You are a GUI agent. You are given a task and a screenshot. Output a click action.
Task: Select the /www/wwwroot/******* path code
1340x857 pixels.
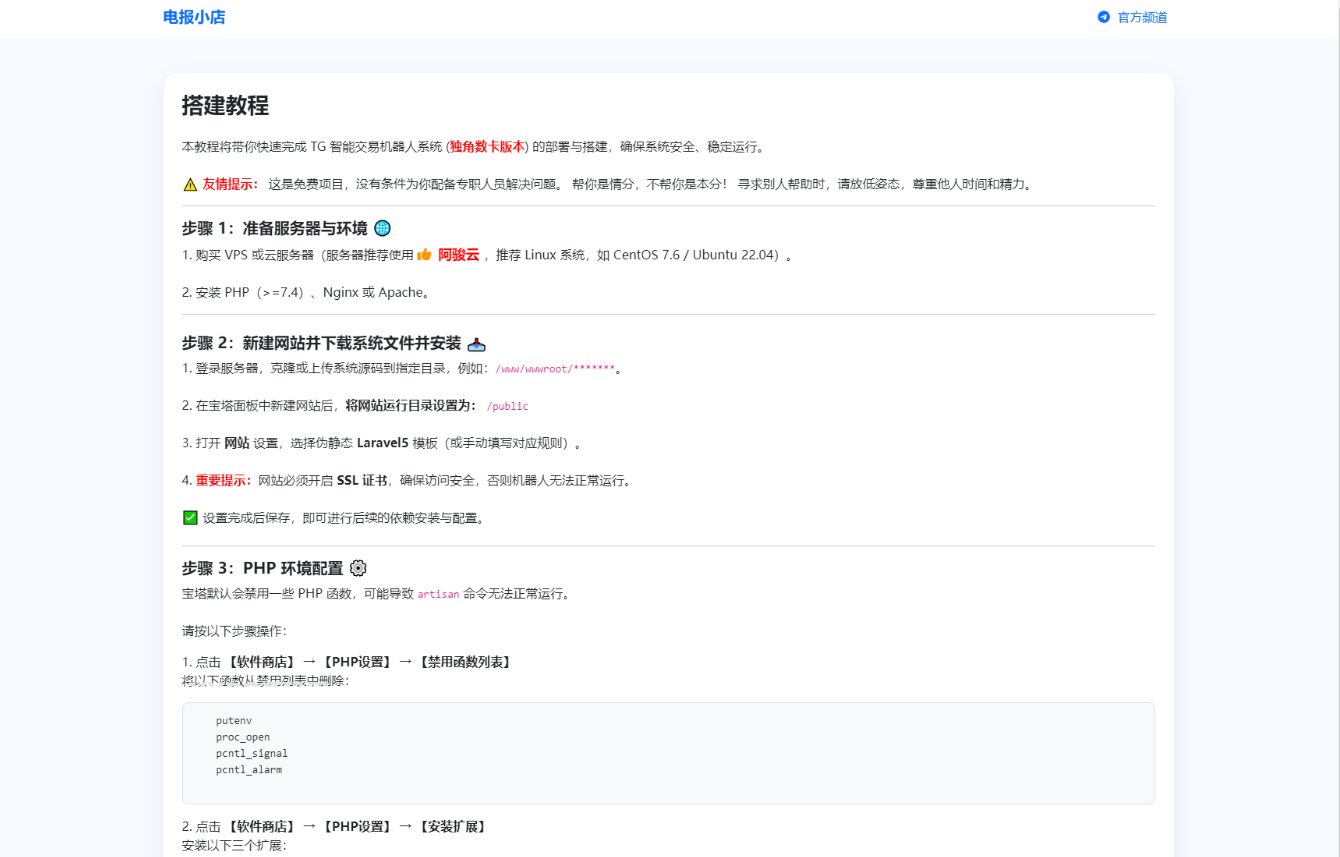click(x=556, y=368)
